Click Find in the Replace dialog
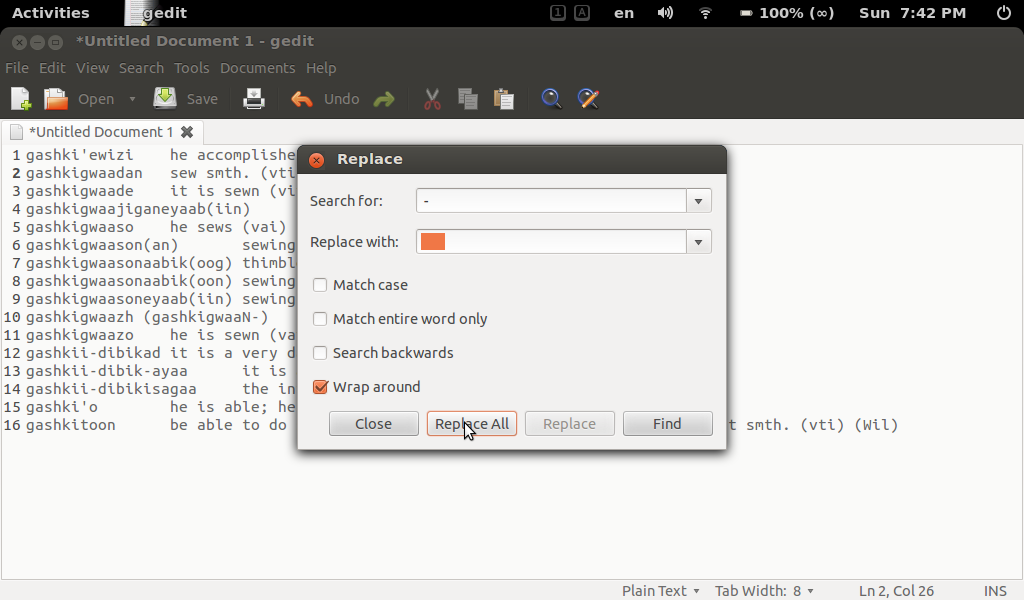This screenshot has height=600, width=1024. [667, 423]
